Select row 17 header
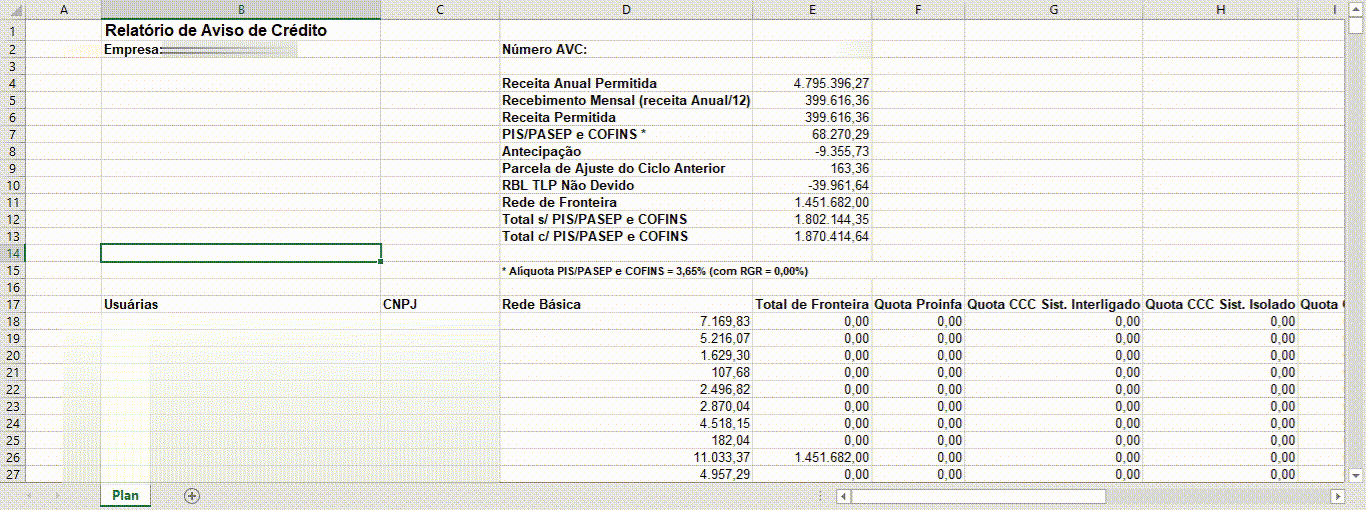This screenshot has height=510, width=1366. coord(13,304)
